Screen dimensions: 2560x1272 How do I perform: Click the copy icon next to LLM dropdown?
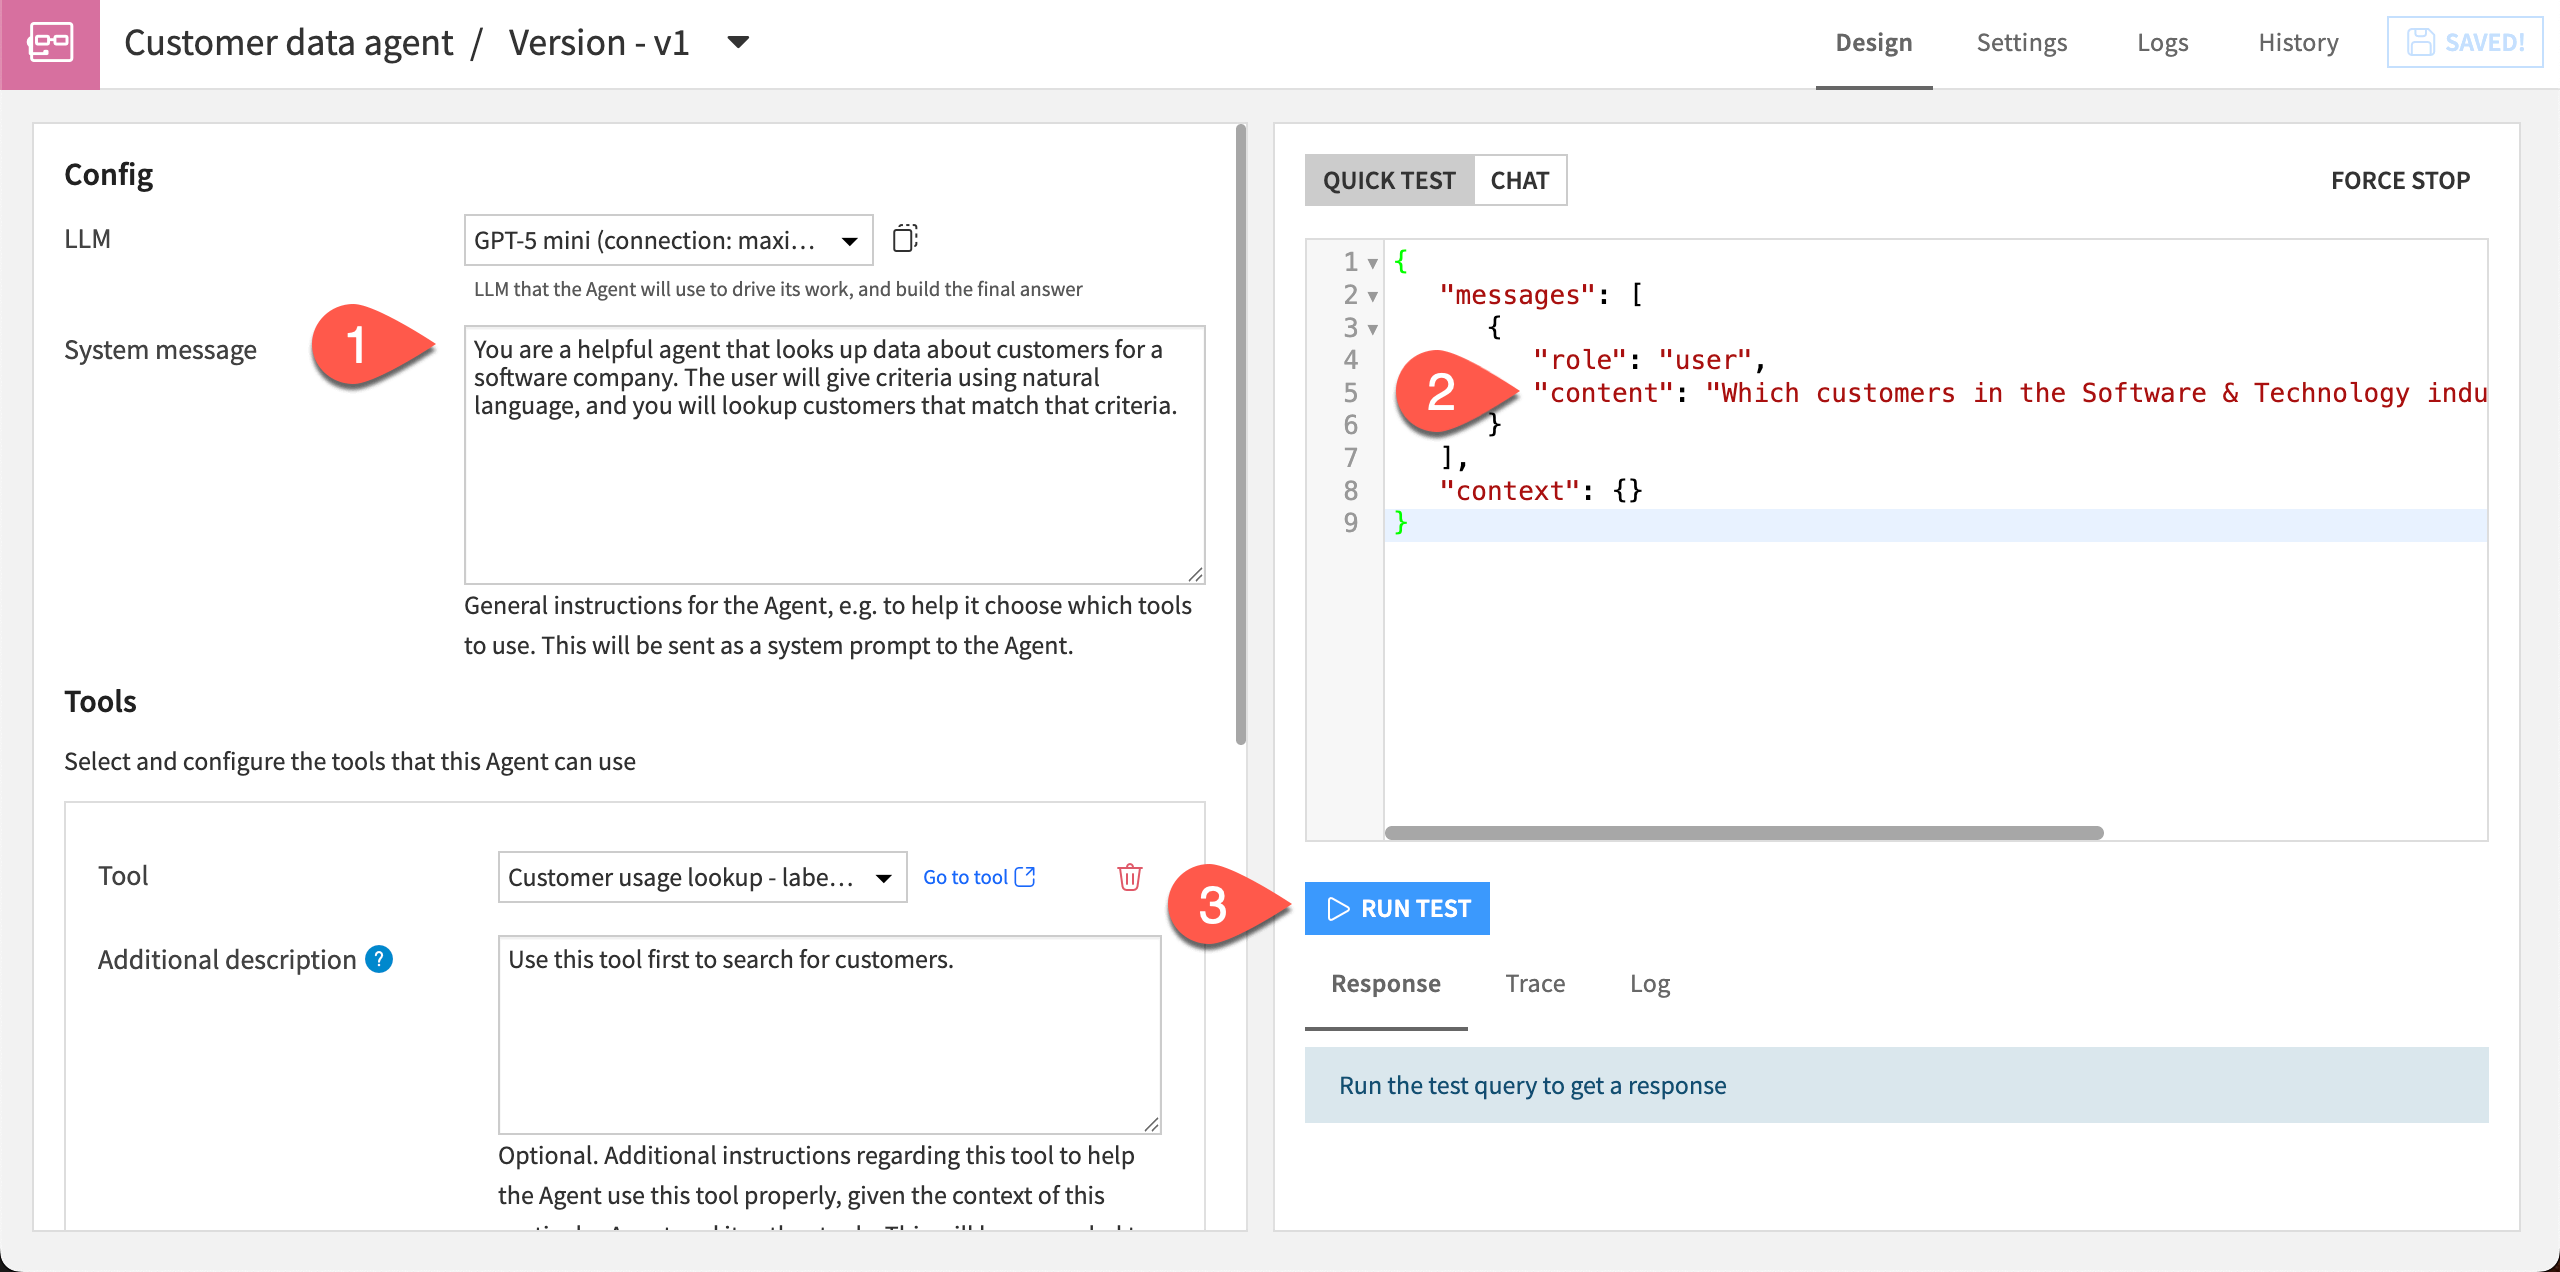coord(904,239)
